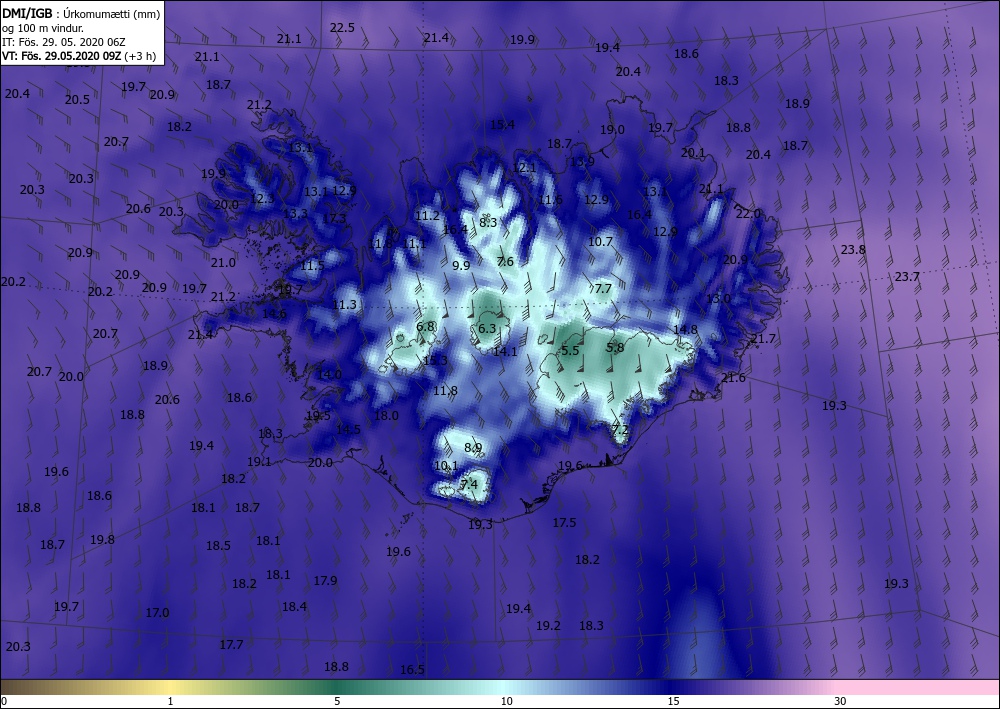Click the 11.2 value in north Iceland
Image resolution: width=1000 pixels, height=709 pixels.
[x=427, y=216]
